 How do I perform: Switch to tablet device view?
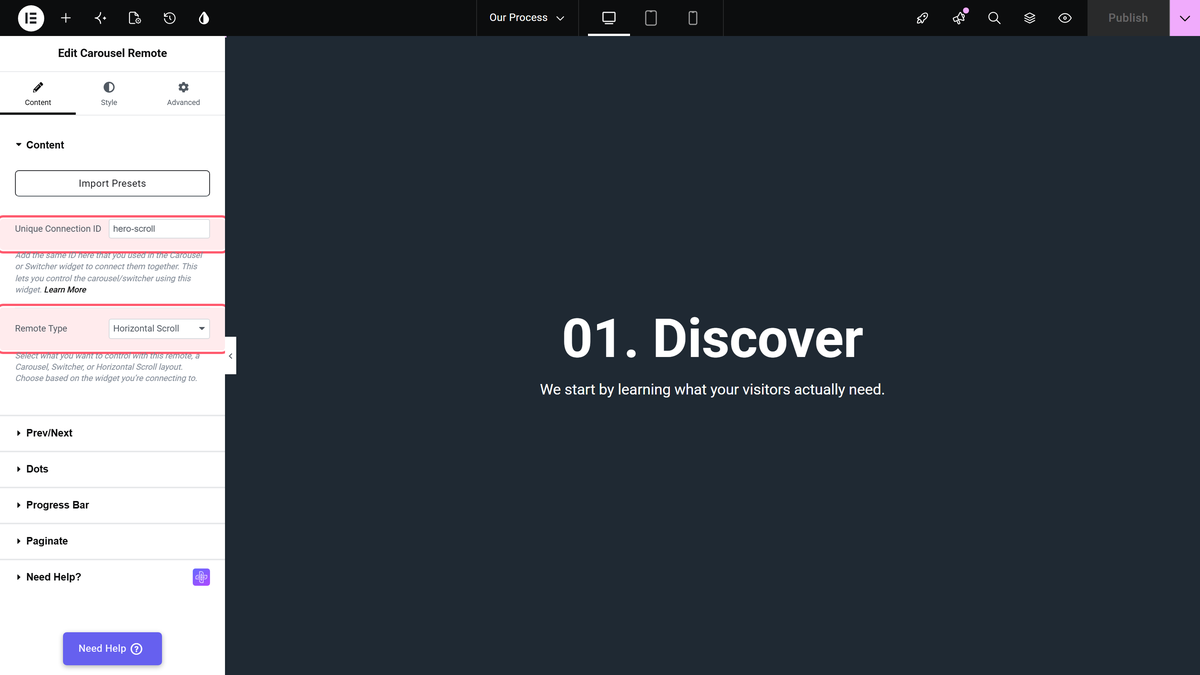[x=651, y=18]
